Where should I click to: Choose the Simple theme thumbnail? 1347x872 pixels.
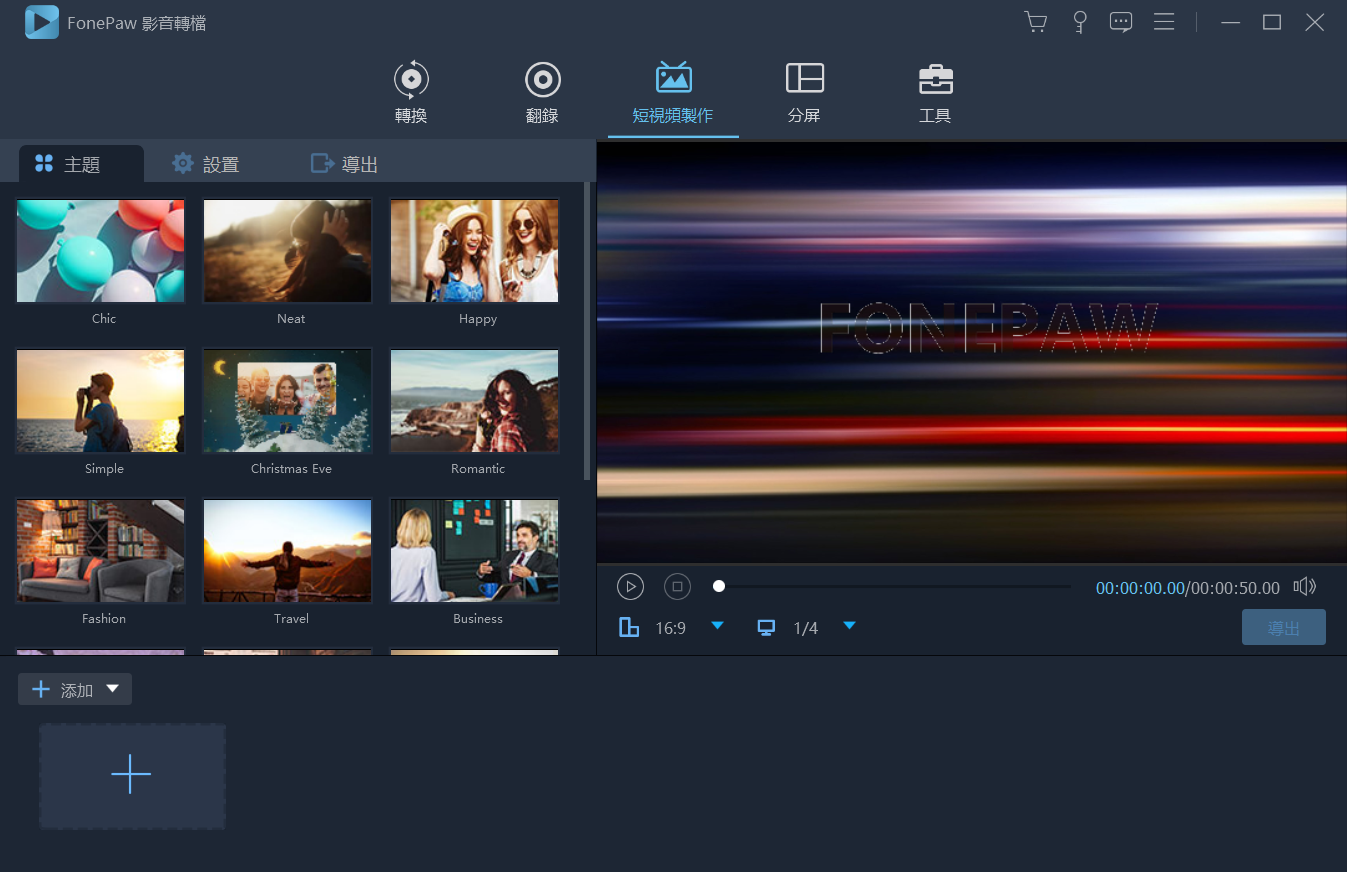click(101, 401)
